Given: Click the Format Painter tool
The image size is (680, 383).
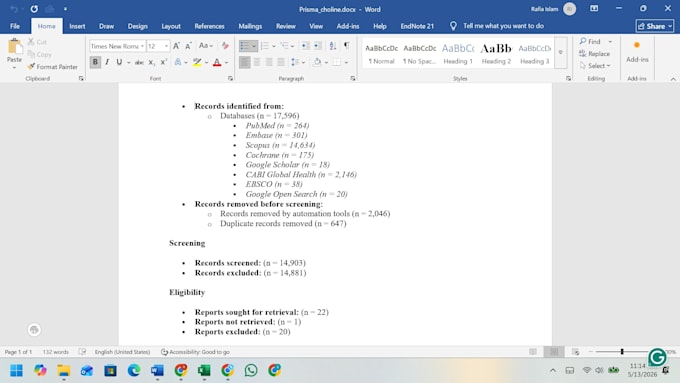Looking at the screenshot, I should 52,67.
